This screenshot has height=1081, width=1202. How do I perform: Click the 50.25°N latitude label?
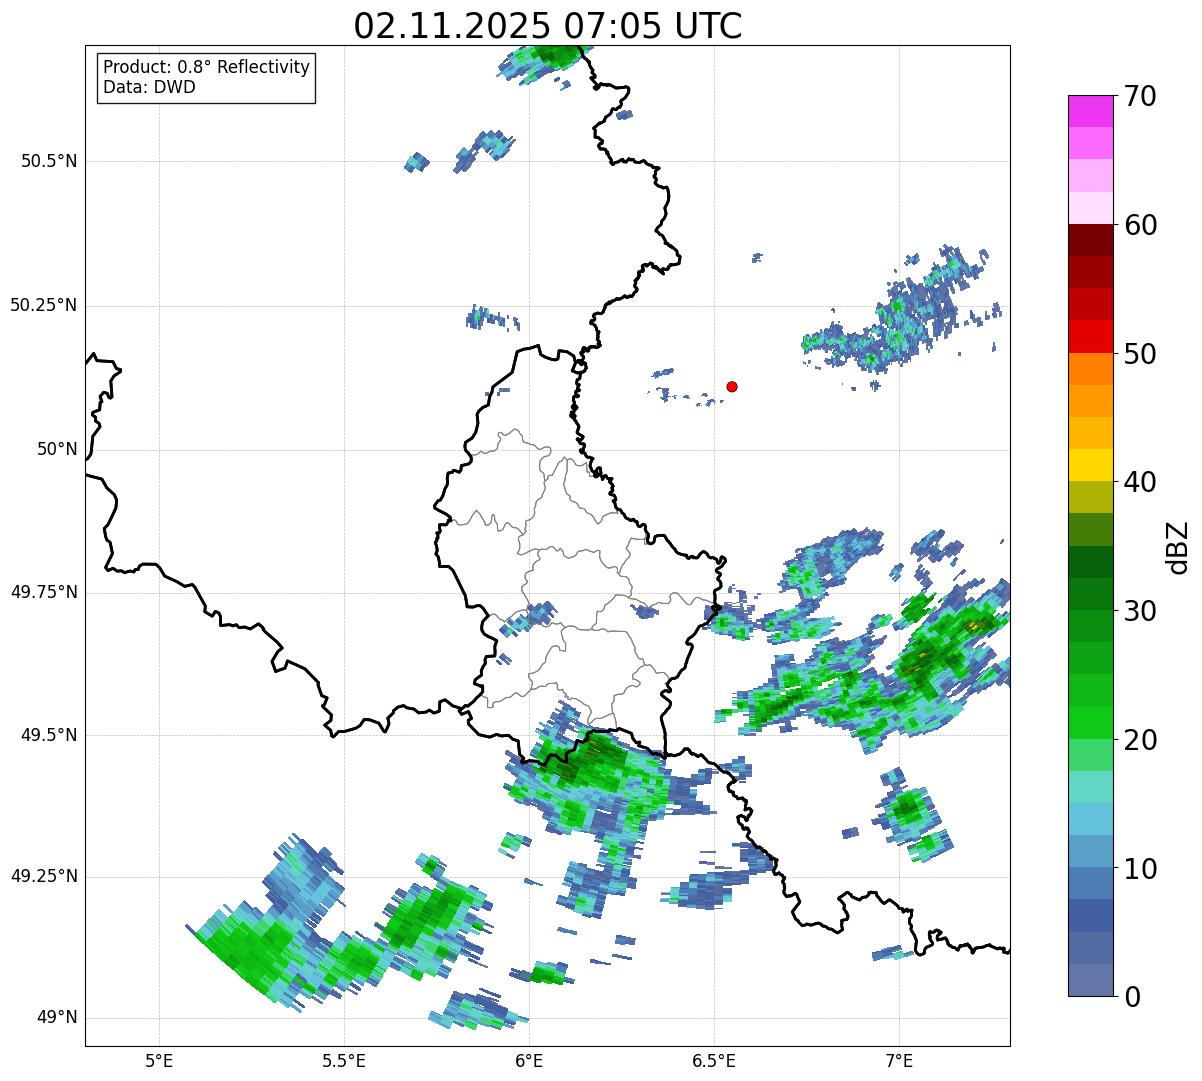point(44,305)
